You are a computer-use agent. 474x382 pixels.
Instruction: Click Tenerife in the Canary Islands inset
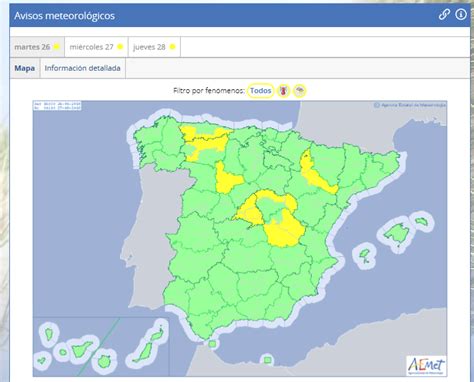81,349
